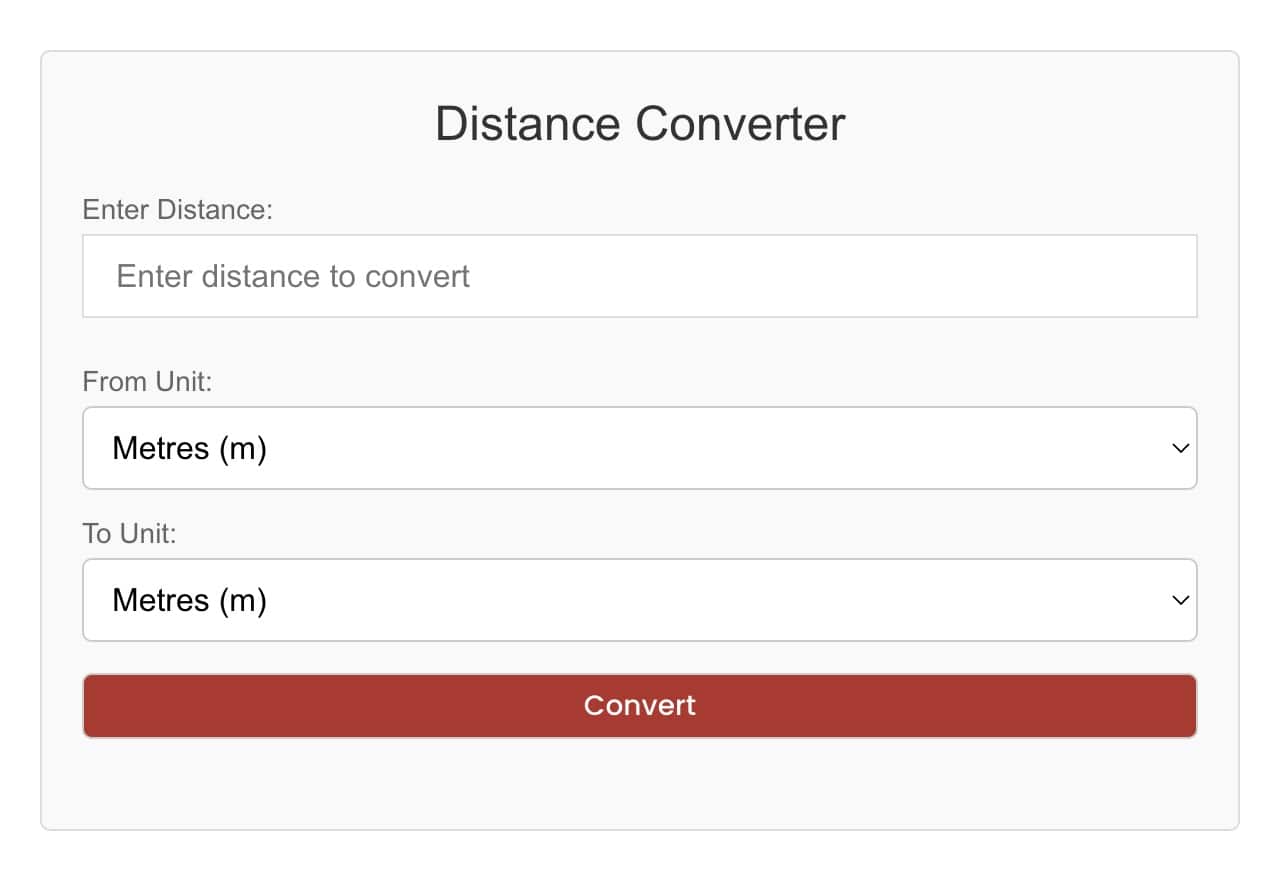Viewport: 1282px width, 882px height.
Task: Click the "Enter Distance:" label
Action: (x=177, y=210)
